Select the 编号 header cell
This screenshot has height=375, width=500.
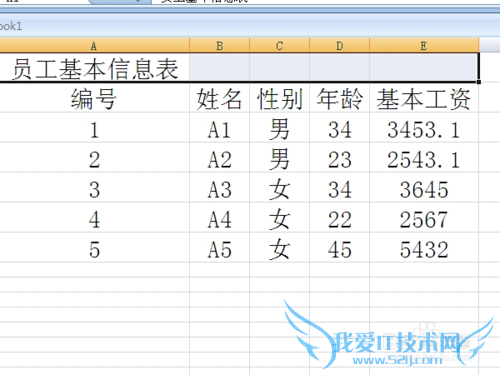(94, 98)
